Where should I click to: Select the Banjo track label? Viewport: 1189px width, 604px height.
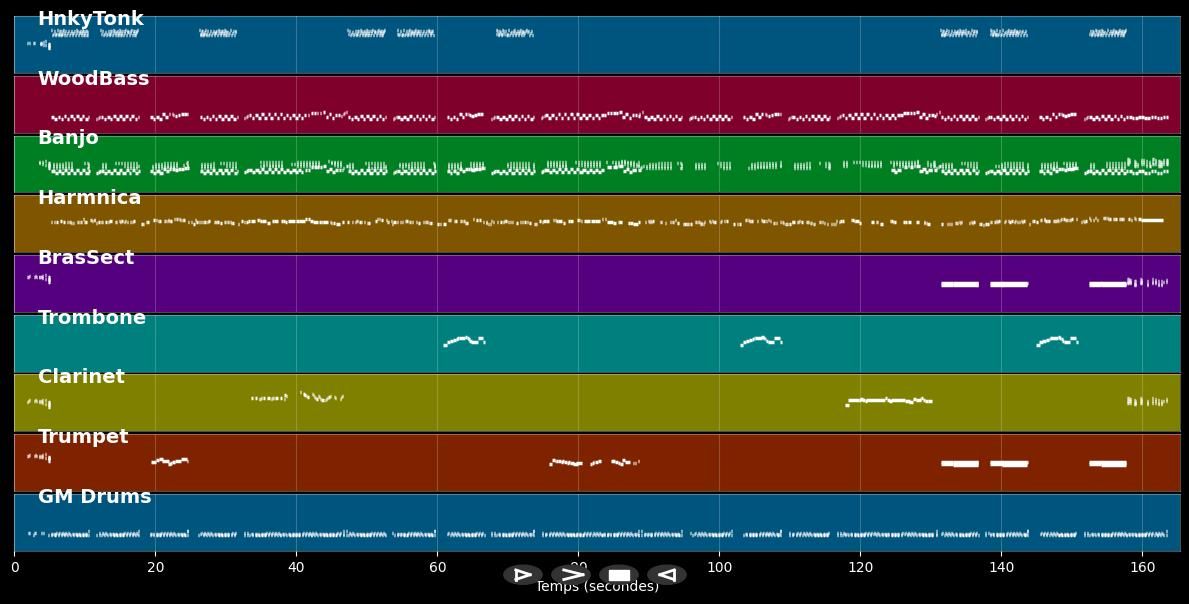[x=68, y=138]
